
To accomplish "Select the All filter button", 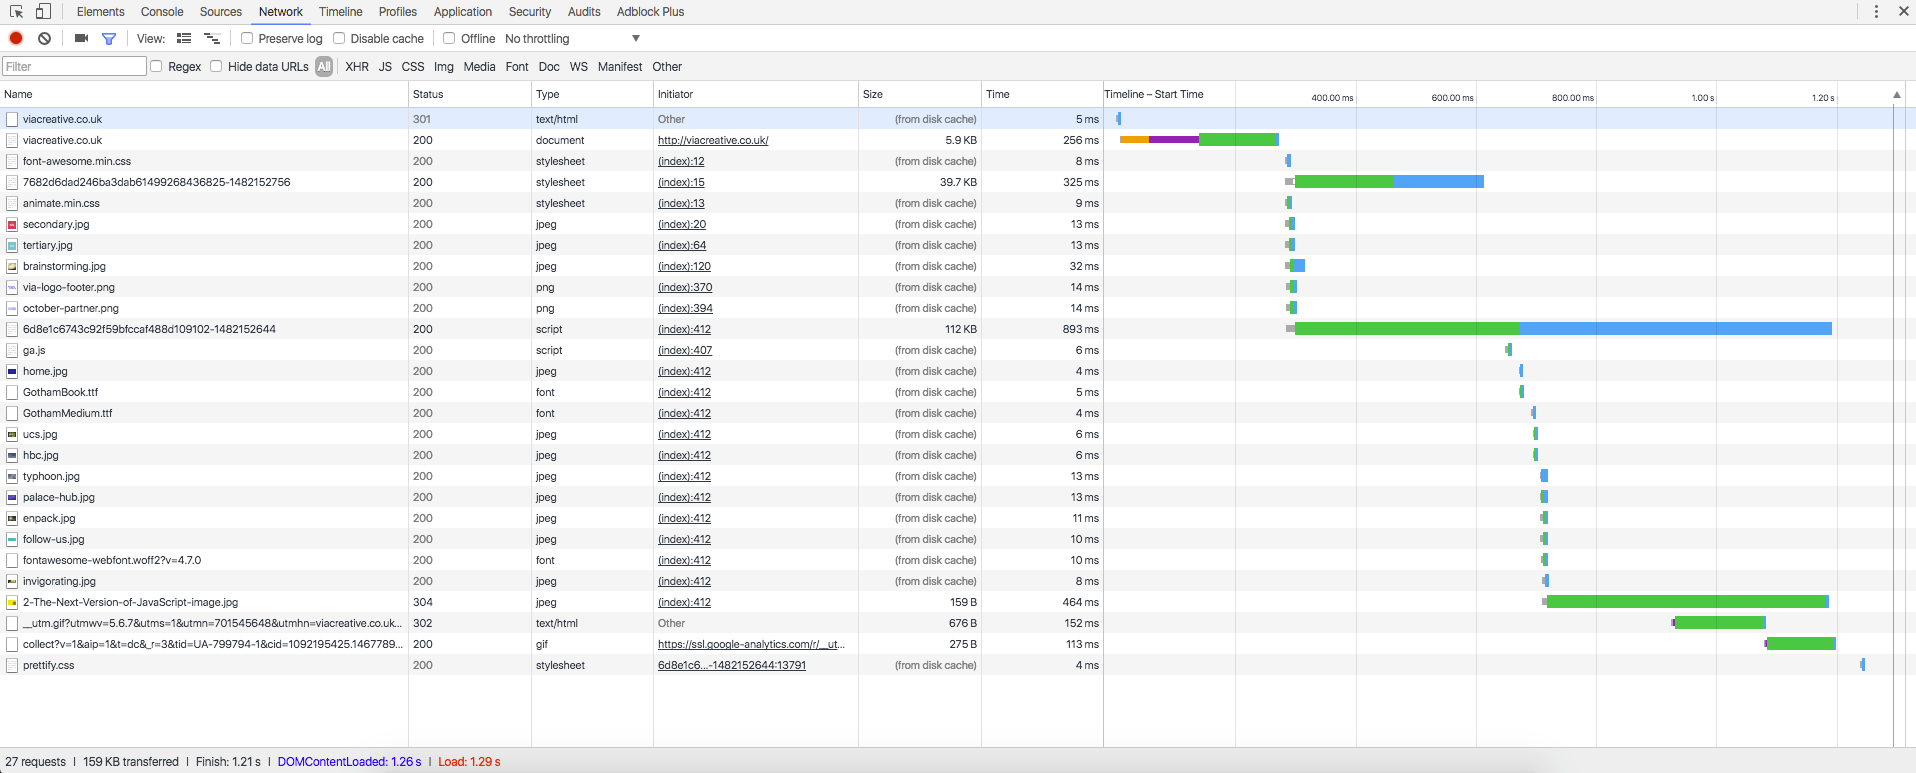I will click(324, 67).
